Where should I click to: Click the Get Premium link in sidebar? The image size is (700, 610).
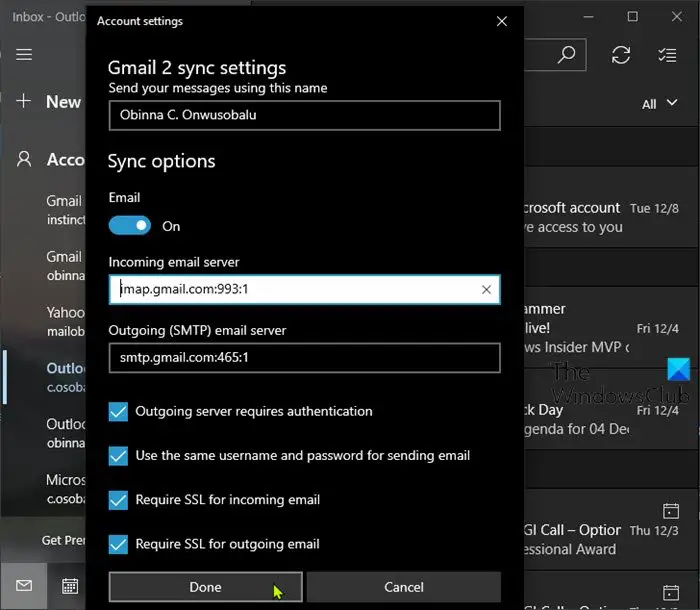click(63, 540)
